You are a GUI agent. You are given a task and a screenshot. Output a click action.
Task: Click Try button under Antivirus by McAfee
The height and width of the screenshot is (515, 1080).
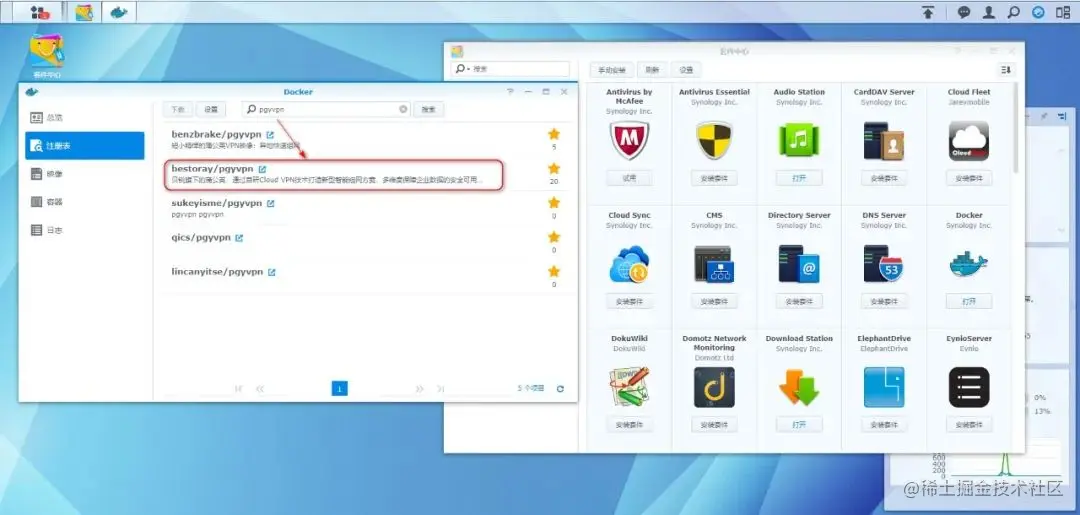point(629,178)
